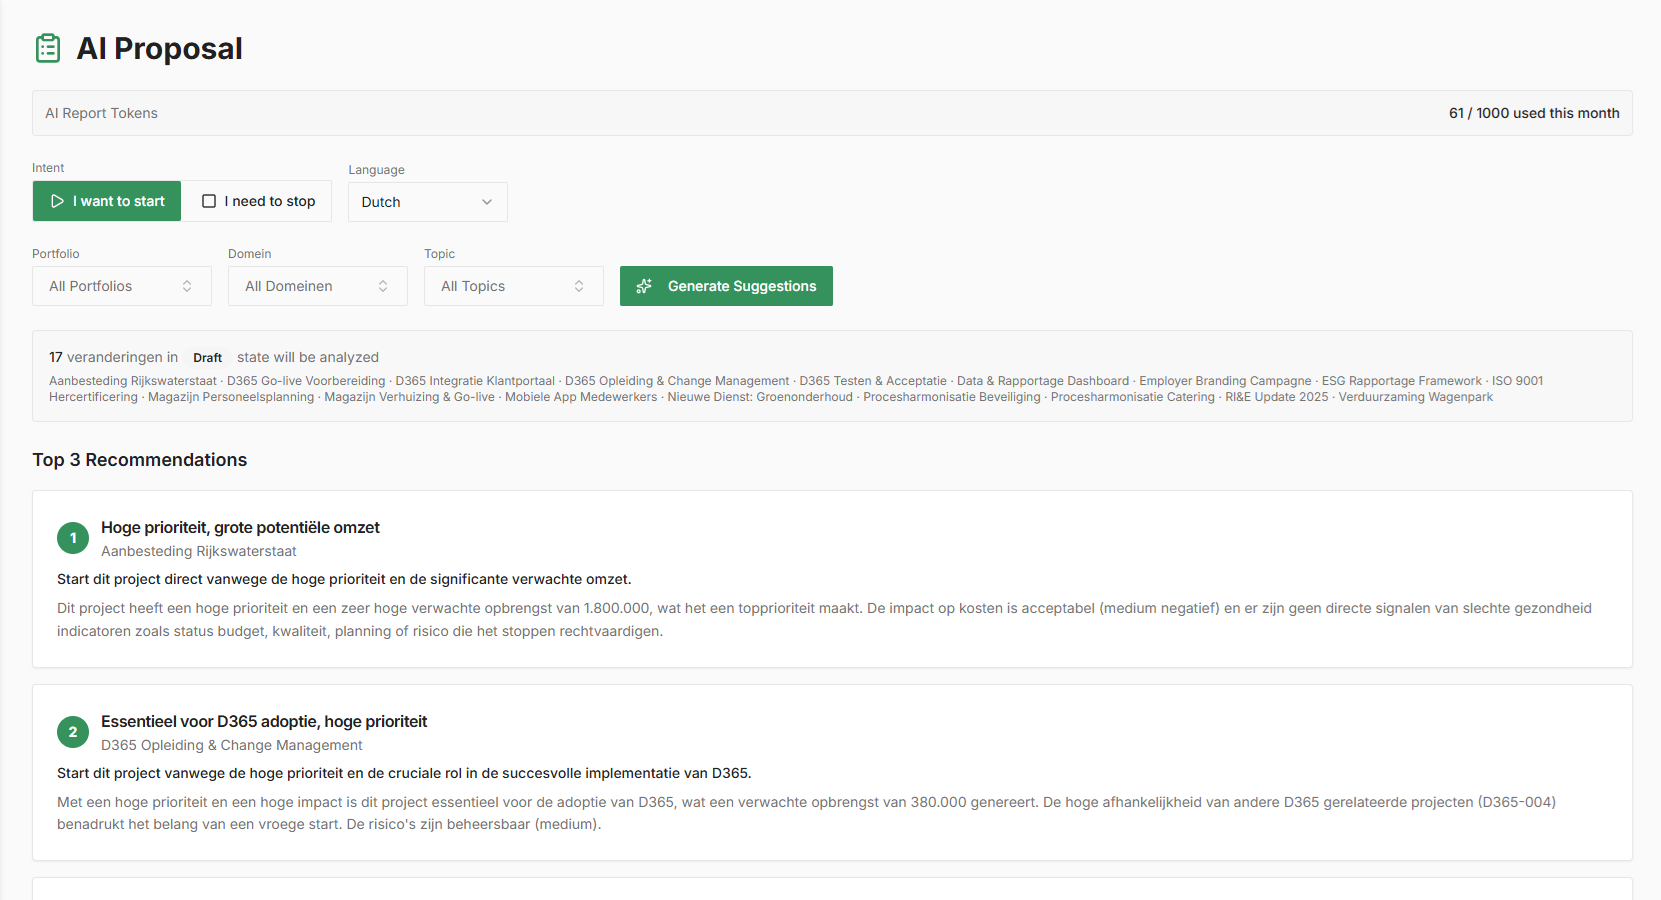
Task: Open 'Hoge prioriteit, grote potentiële omzet' recommendation title
Action: pyautogui.click(x=240, y=527)
